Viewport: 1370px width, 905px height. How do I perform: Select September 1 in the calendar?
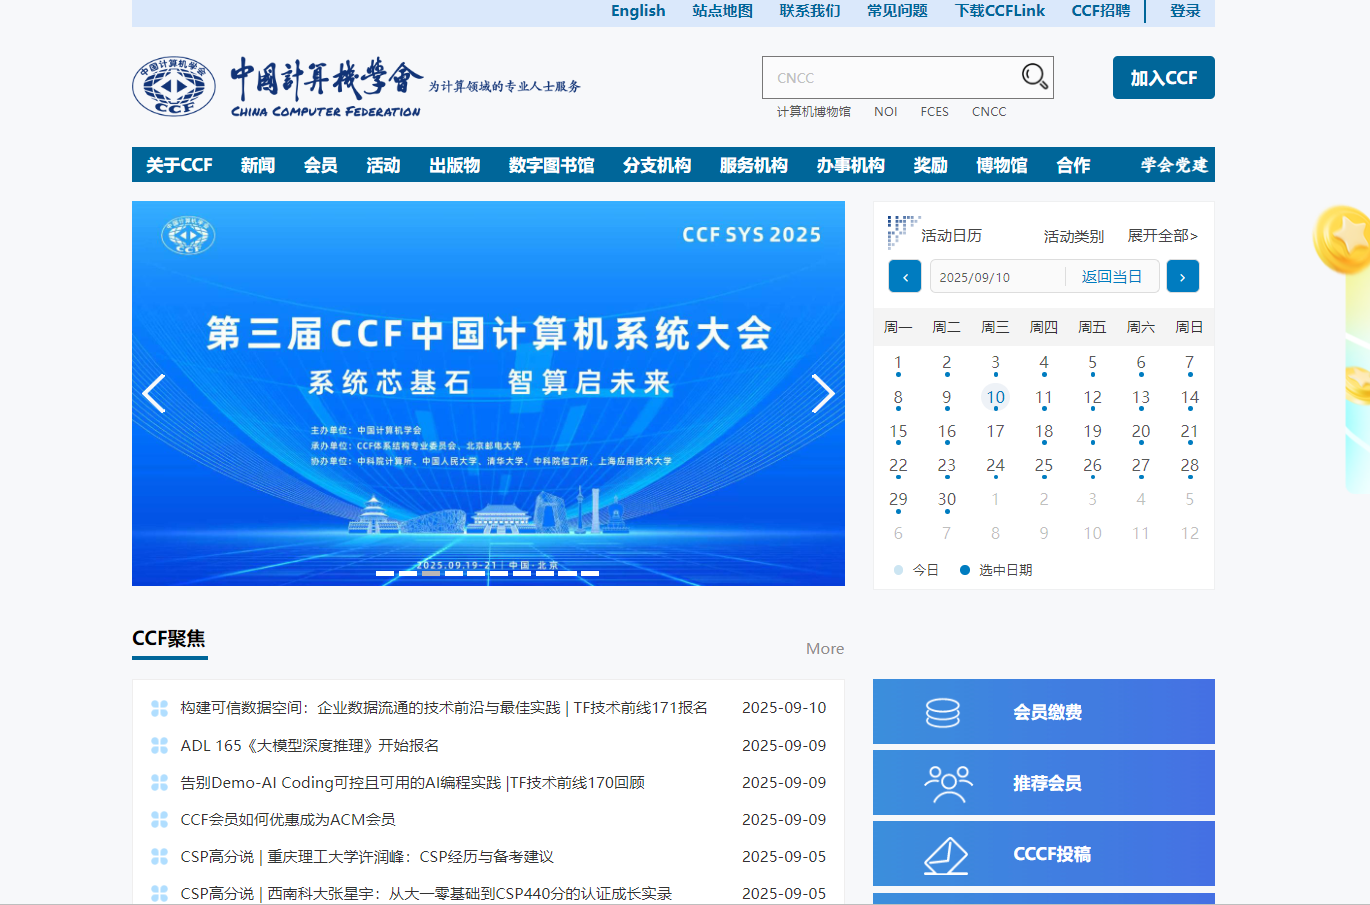point(898,364)
